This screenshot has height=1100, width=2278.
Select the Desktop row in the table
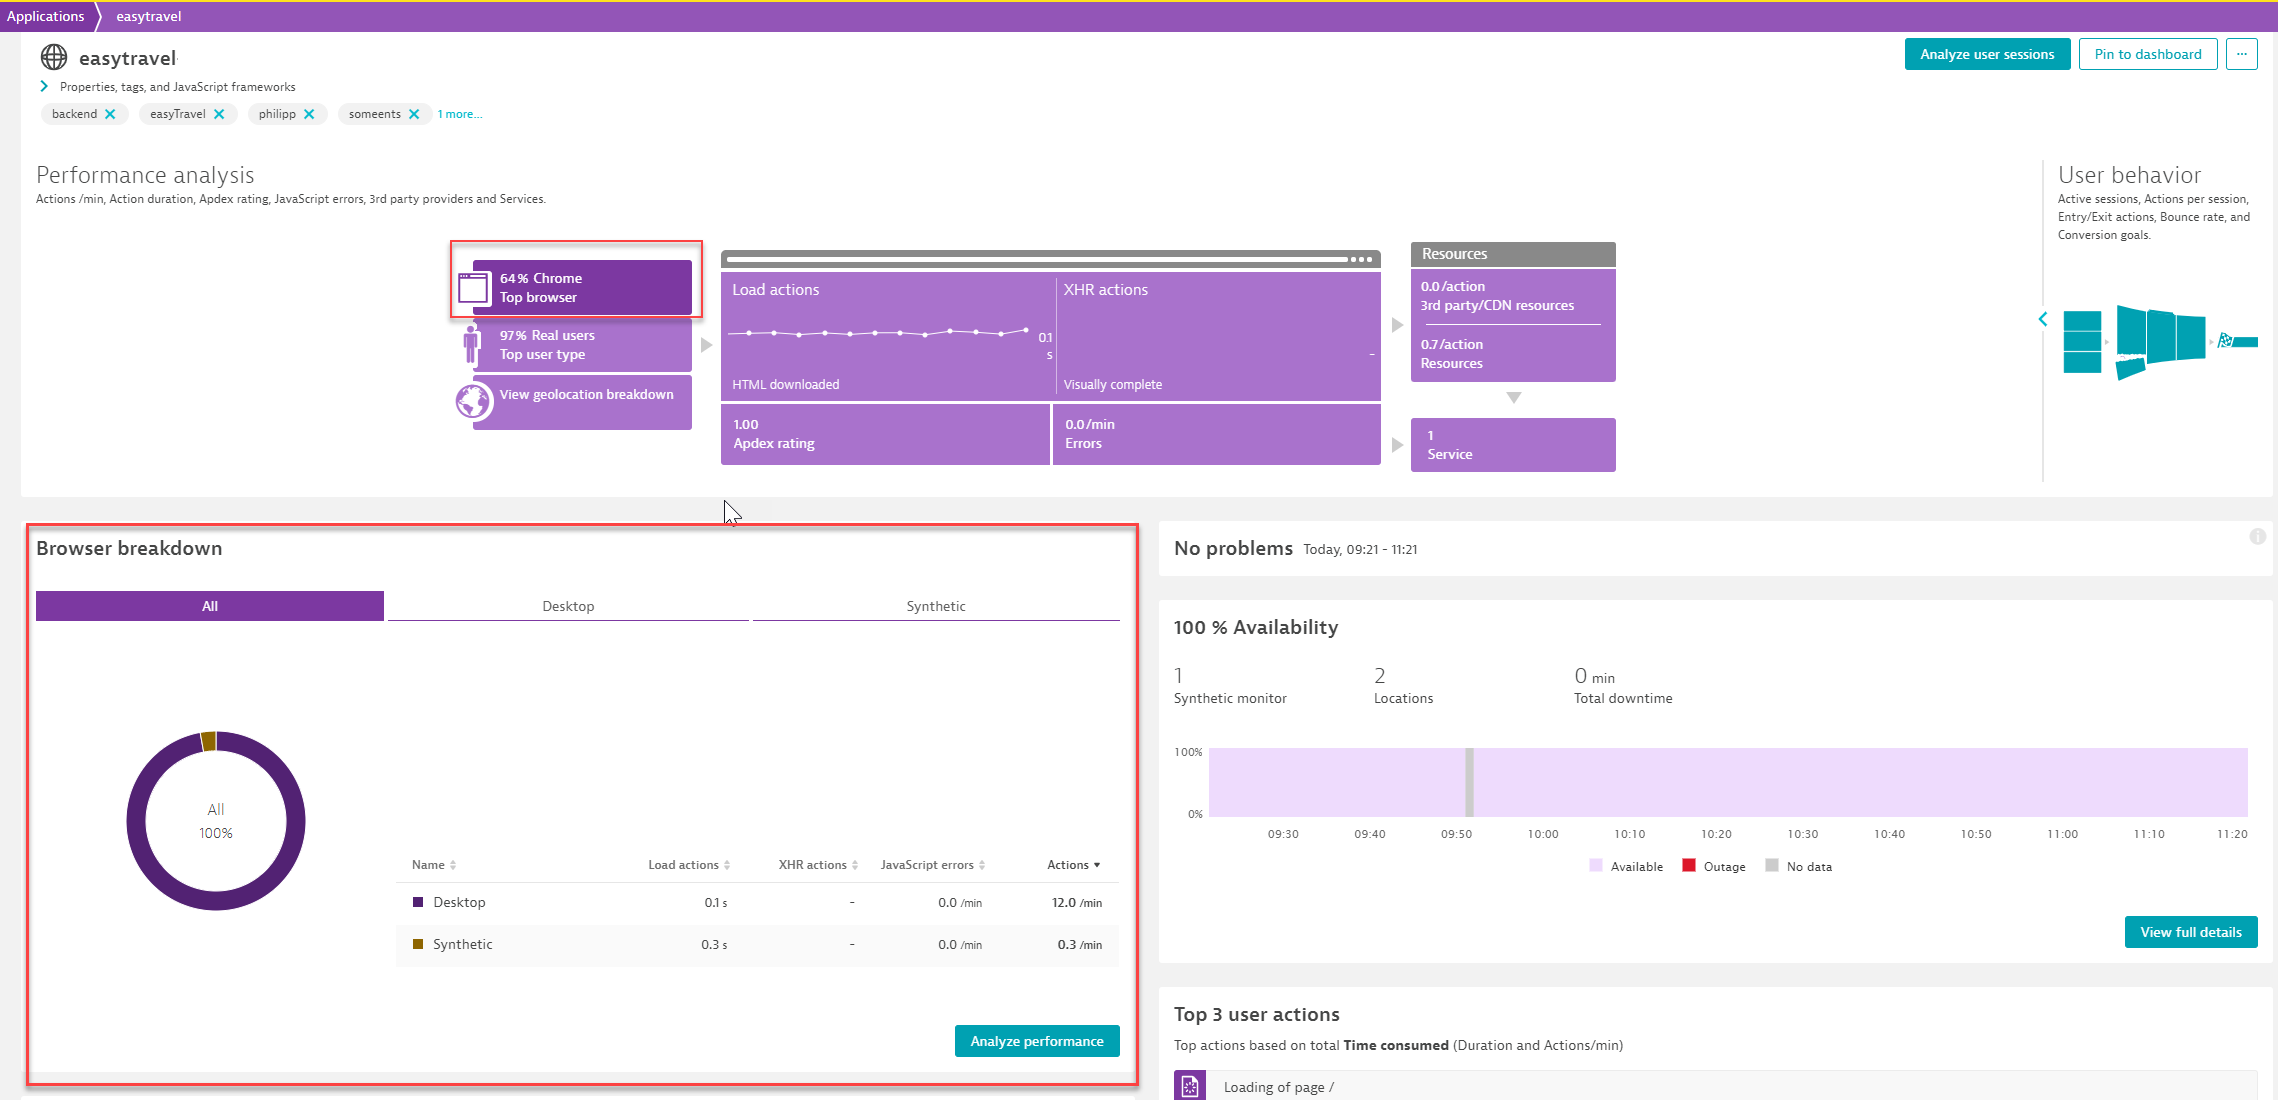[757, 902]
